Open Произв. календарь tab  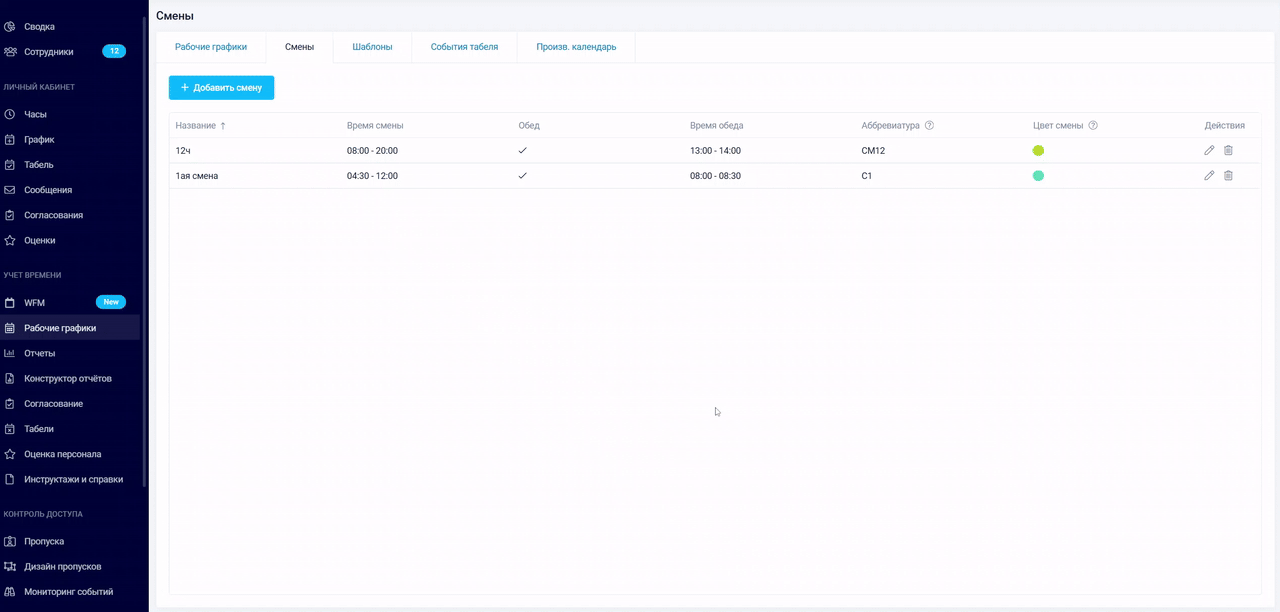[576, 47]
